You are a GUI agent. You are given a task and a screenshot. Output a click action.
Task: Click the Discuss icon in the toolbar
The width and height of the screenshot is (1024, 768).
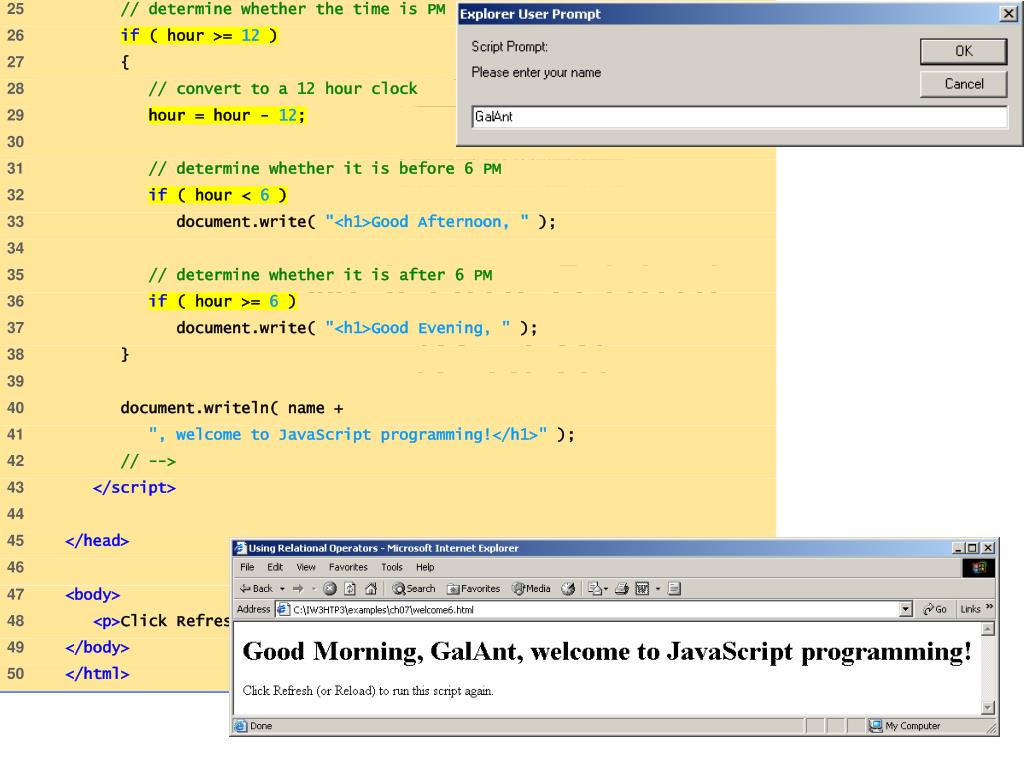[x=675, y=588]
